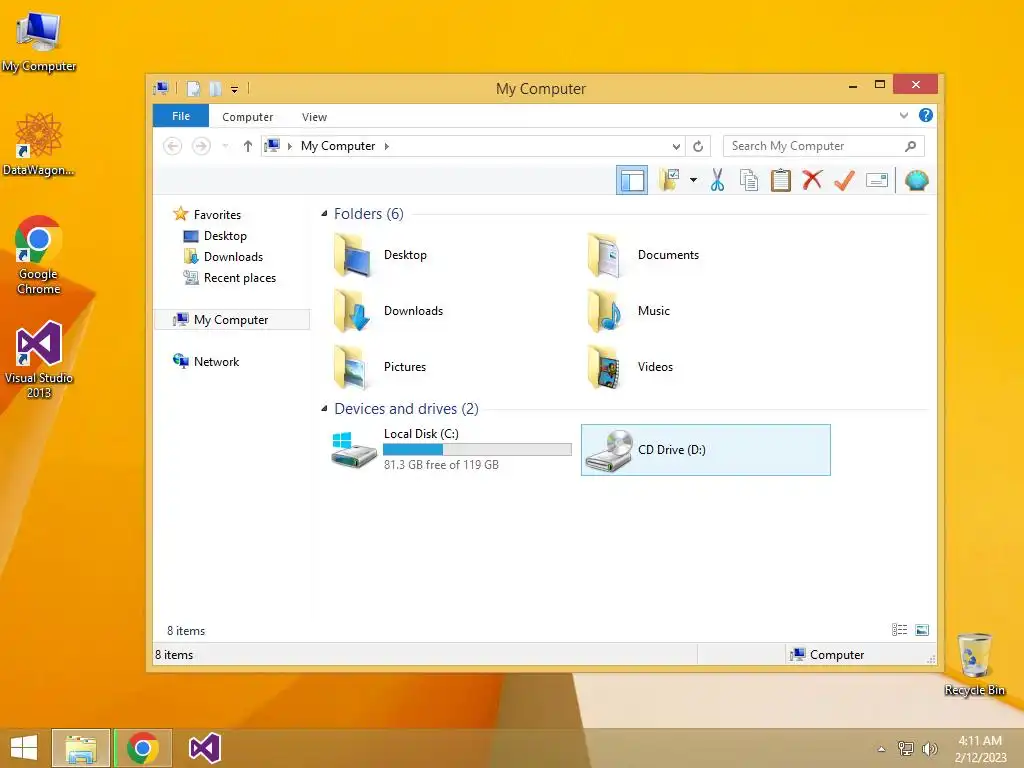Open Customize Quick Access Toolbar dropdown

click(234, 89)
